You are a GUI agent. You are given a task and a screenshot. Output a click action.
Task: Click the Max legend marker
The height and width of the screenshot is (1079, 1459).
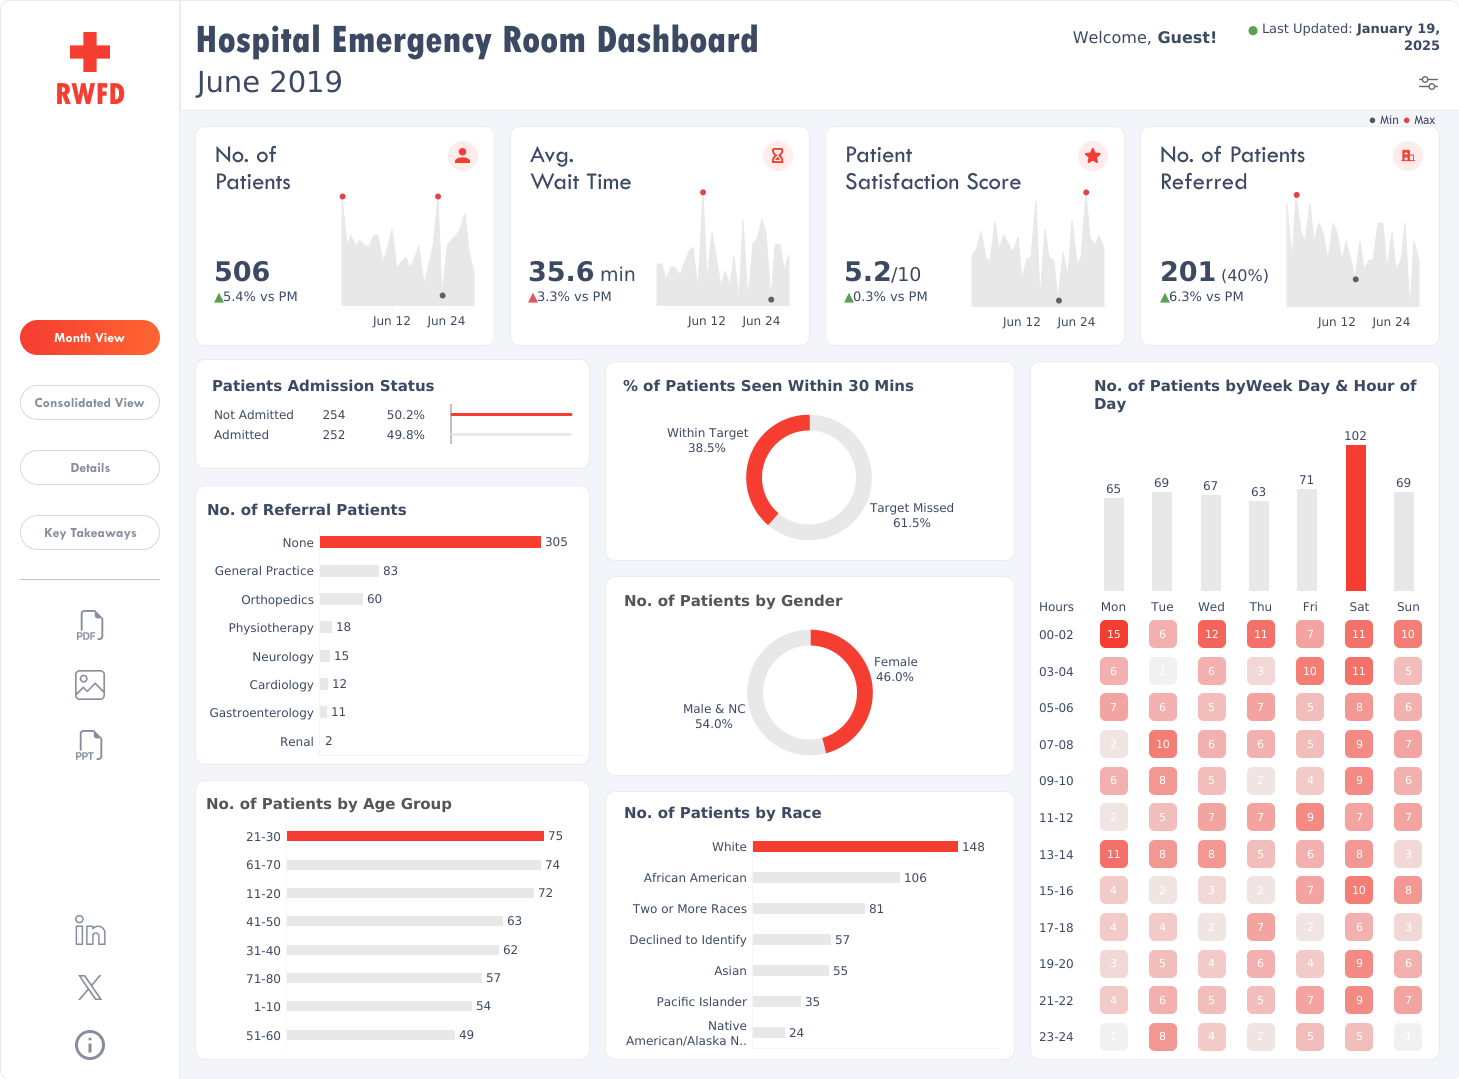tap(1407, 120)
